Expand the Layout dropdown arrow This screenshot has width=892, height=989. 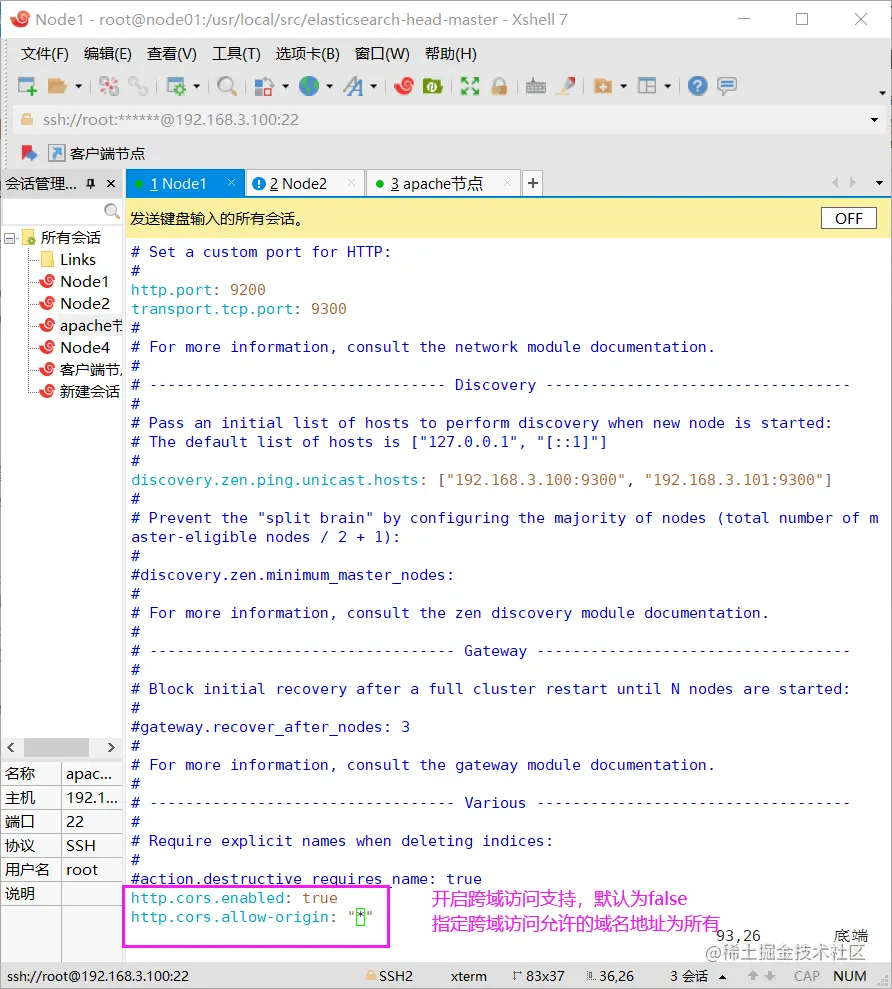(667, 86)
